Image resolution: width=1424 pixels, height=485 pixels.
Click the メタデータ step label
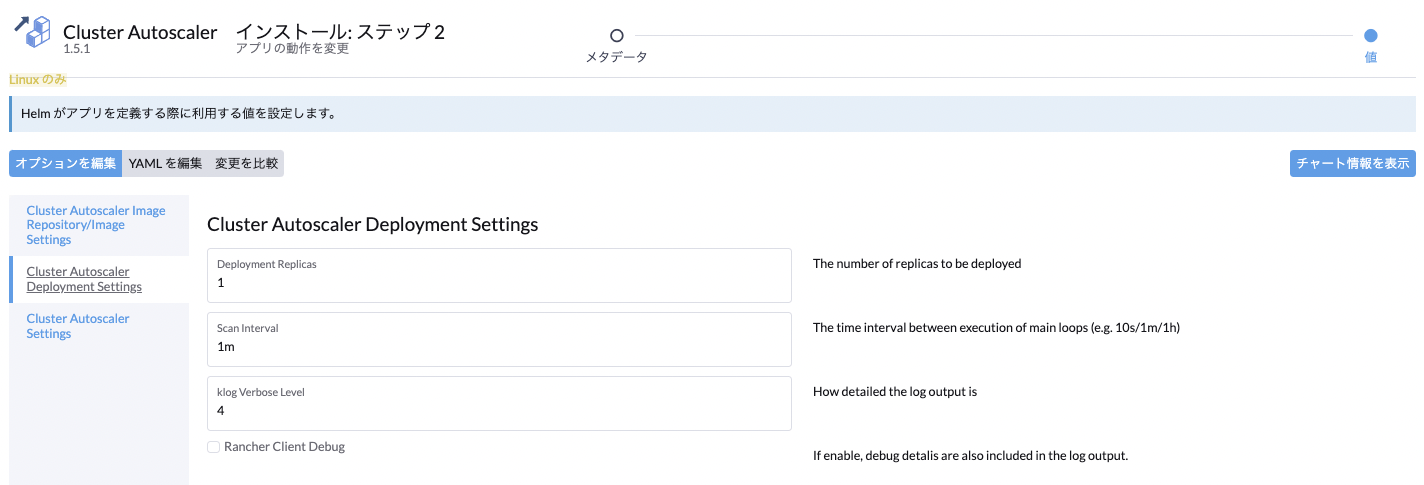[x=616, y=57]
